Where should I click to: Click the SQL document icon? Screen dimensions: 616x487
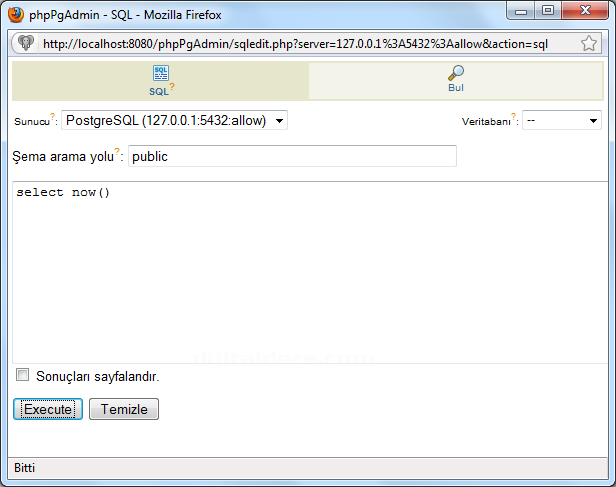click(161, 73)
